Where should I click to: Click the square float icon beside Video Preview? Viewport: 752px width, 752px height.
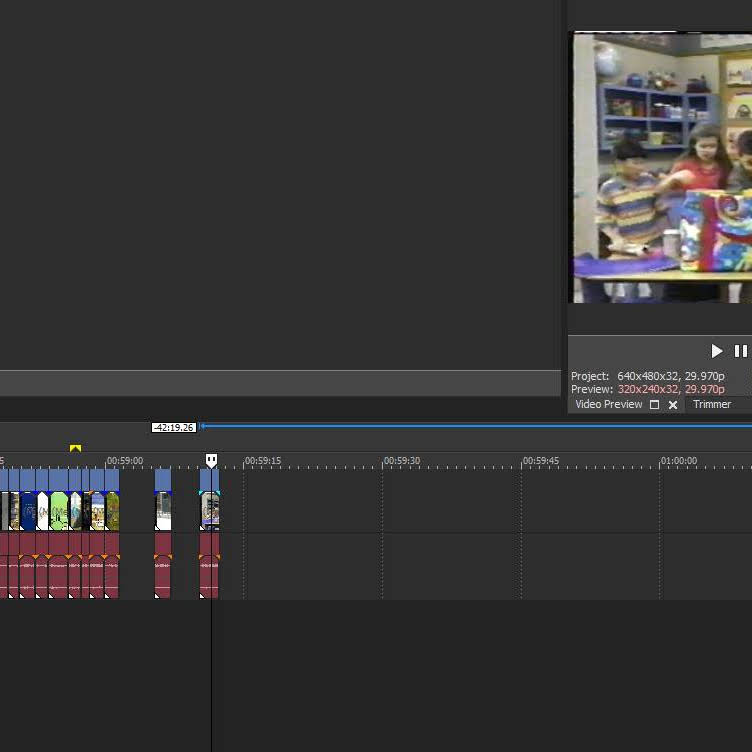[655, 405]
